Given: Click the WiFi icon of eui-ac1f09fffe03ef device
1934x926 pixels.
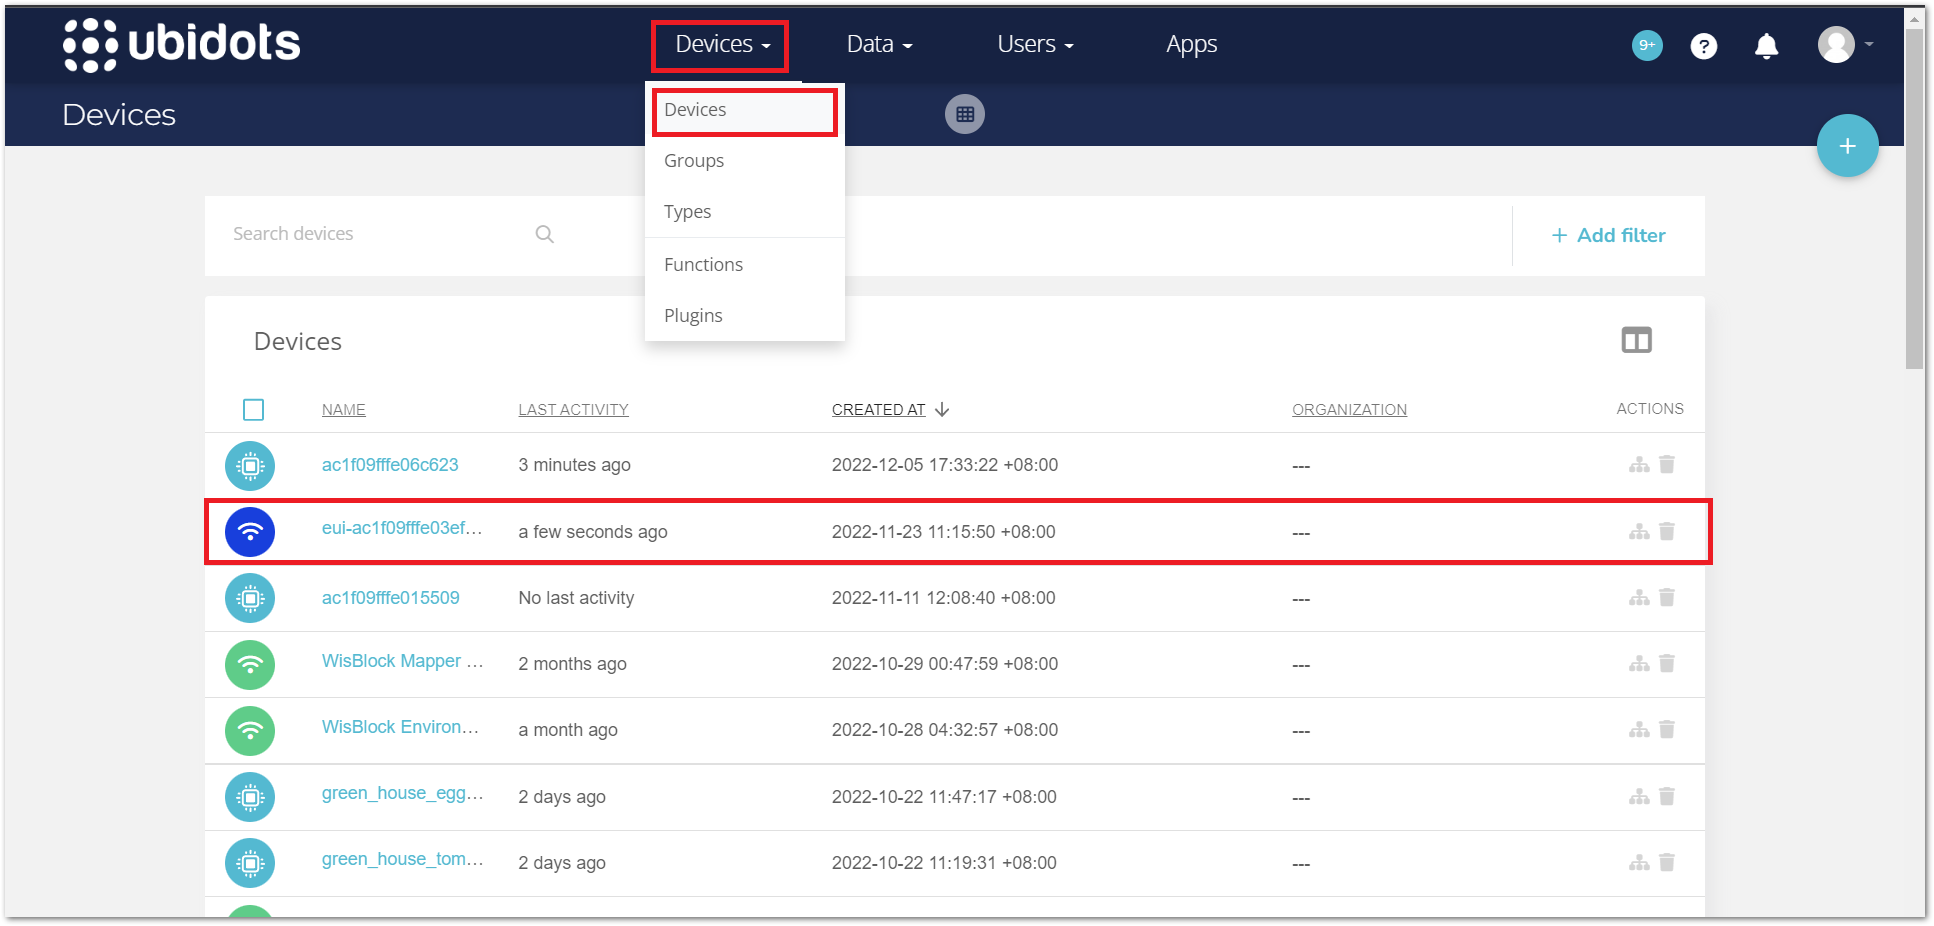Looking at the screenshot, I should tap(250, 531).
